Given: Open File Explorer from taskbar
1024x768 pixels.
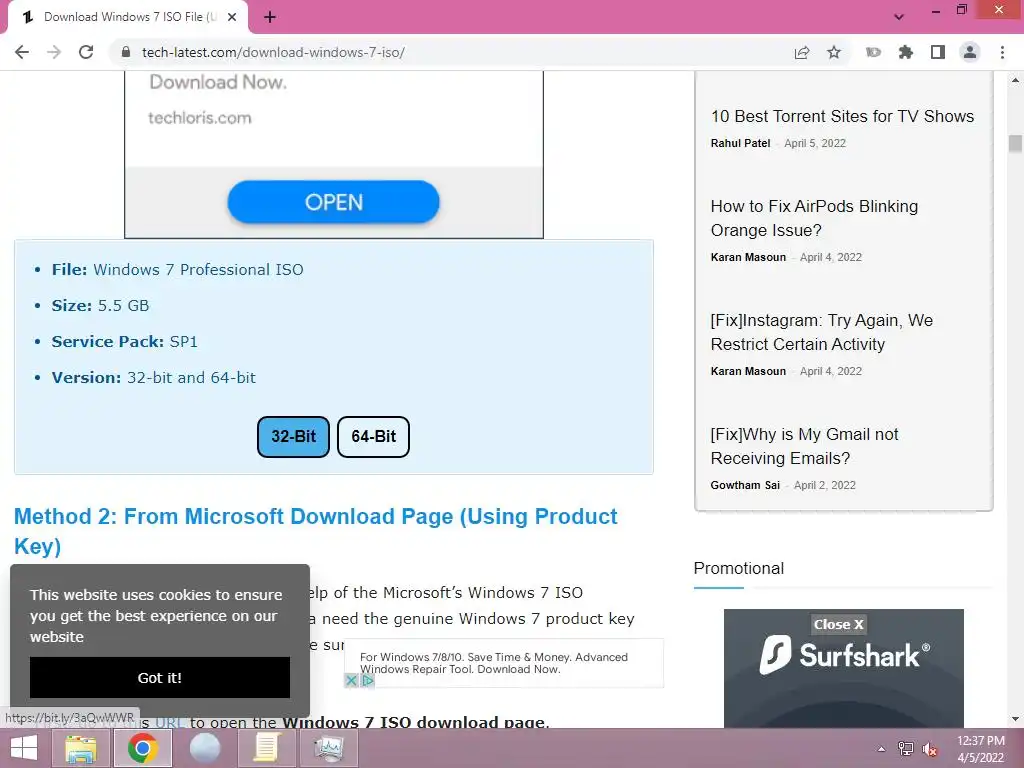Looking at the screenshot, I should pos(81,748).
